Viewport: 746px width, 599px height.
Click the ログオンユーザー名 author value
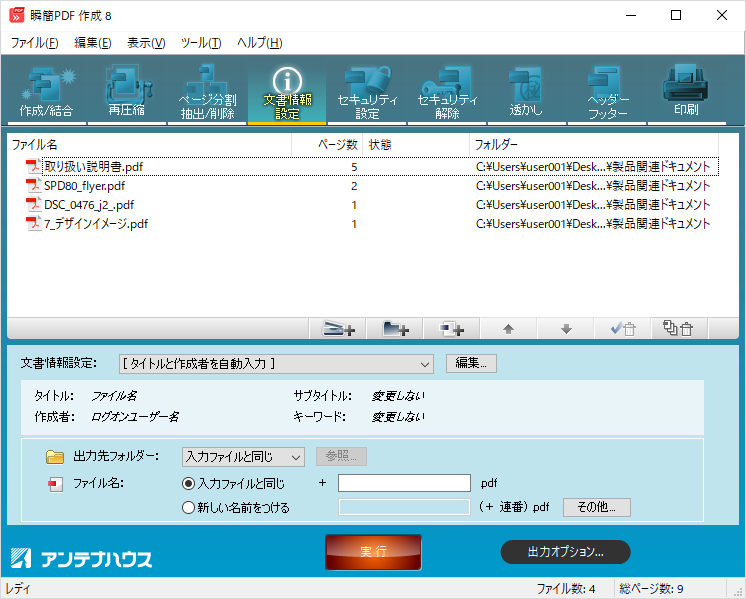pyautogui.click(x=135, y=417)
